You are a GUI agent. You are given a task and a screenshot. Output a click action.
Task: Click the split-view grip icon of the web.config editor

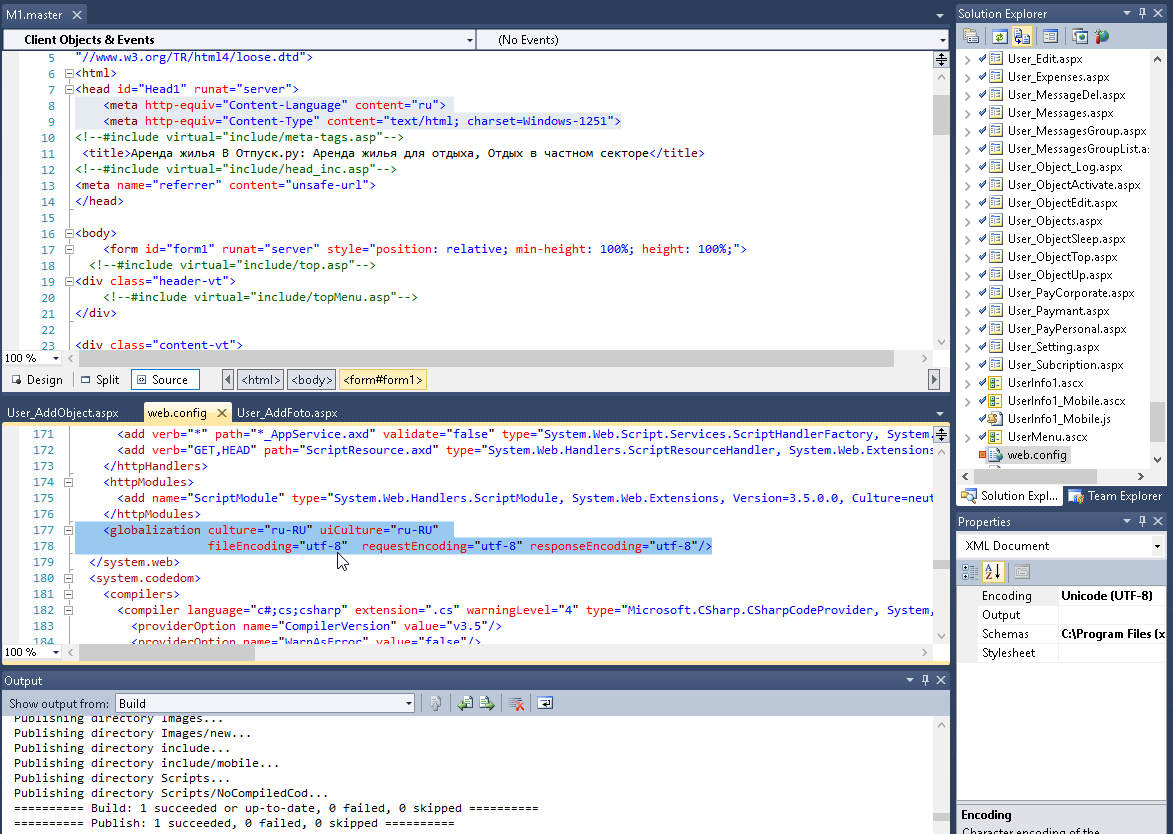point(941,434)
